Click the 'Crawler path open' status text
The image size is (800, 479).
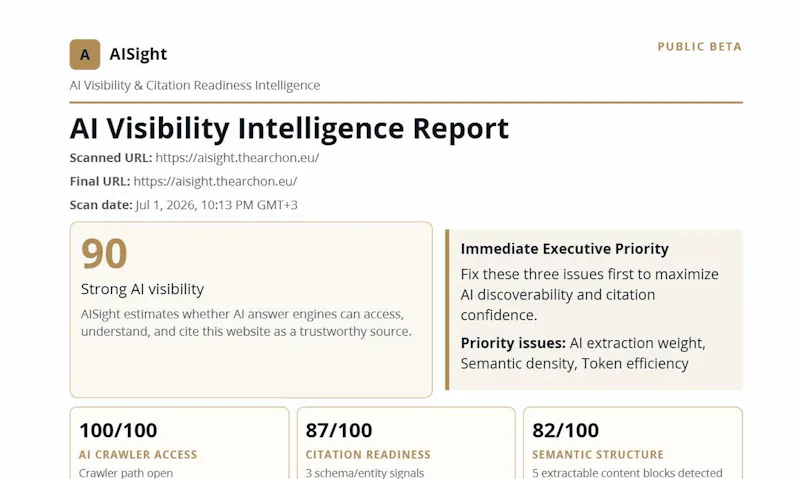(126, 473)
